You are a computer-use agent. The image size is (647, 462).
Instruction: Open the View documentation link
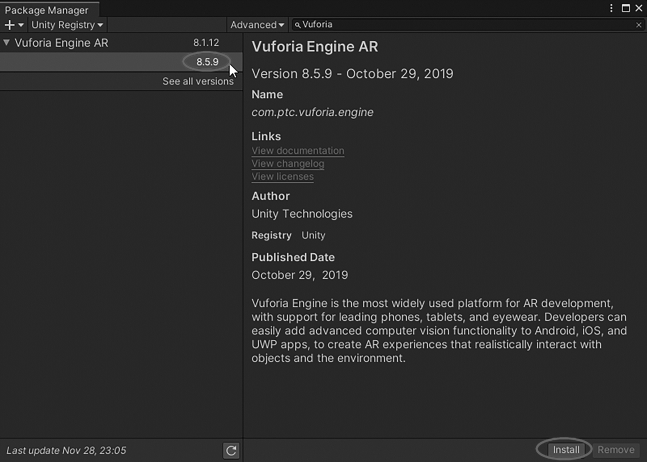(x=298, y=151)
